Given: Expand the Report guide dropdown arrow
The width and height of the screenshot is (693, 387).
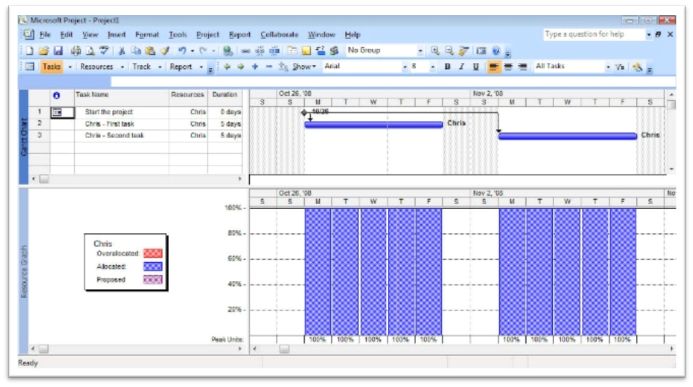Looking at the screenshot, I should point(201,67).
